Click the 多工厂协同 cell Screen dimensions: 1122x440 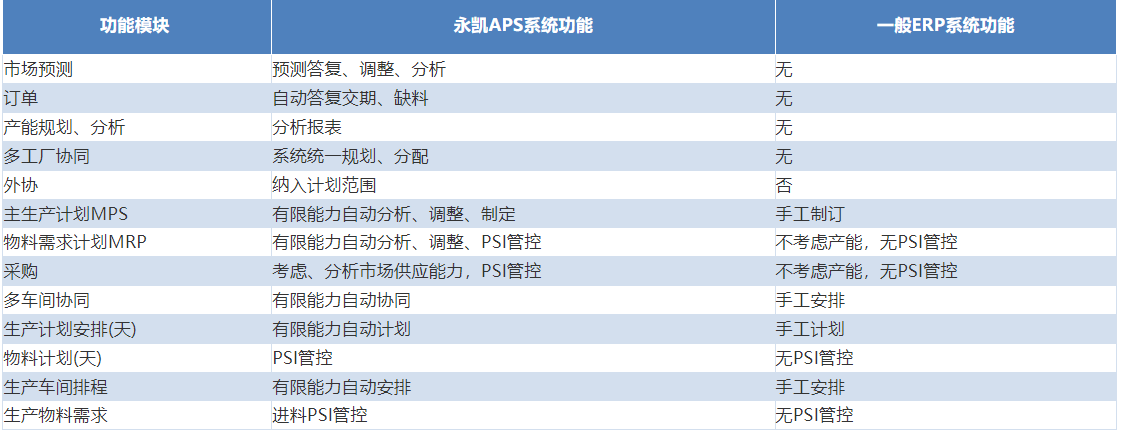click(137, 156)
